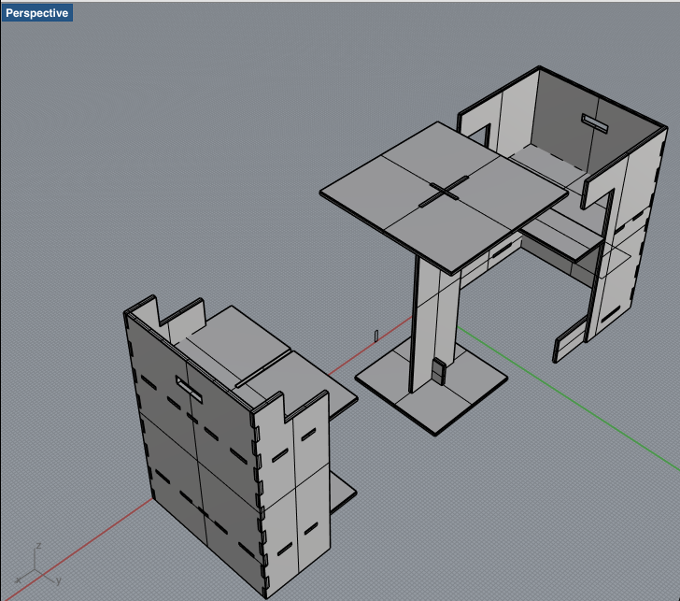Select the dark back panel of nearer chair
Image resolution: width=680 pixels, height=601 pixels.
[193, 440]
